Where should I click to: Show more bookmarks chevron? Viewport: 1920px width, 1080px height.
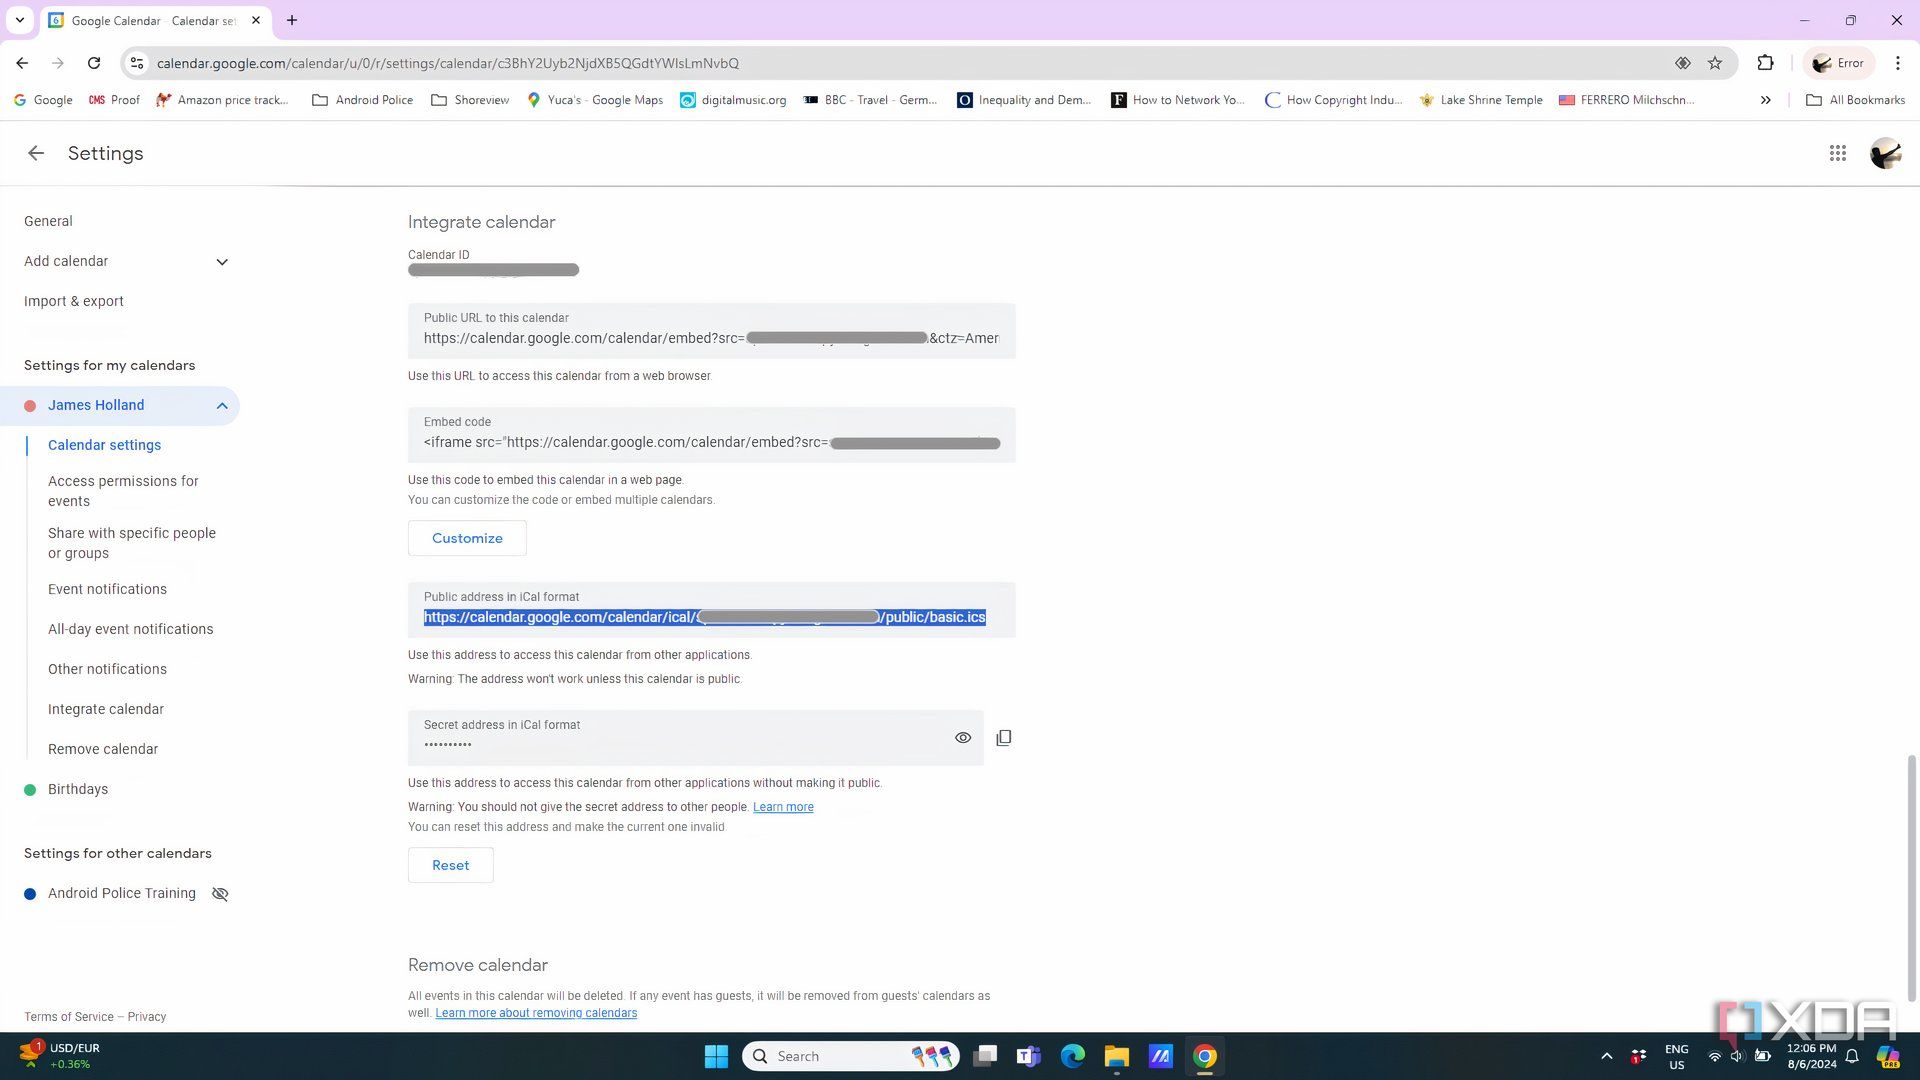1765,100
